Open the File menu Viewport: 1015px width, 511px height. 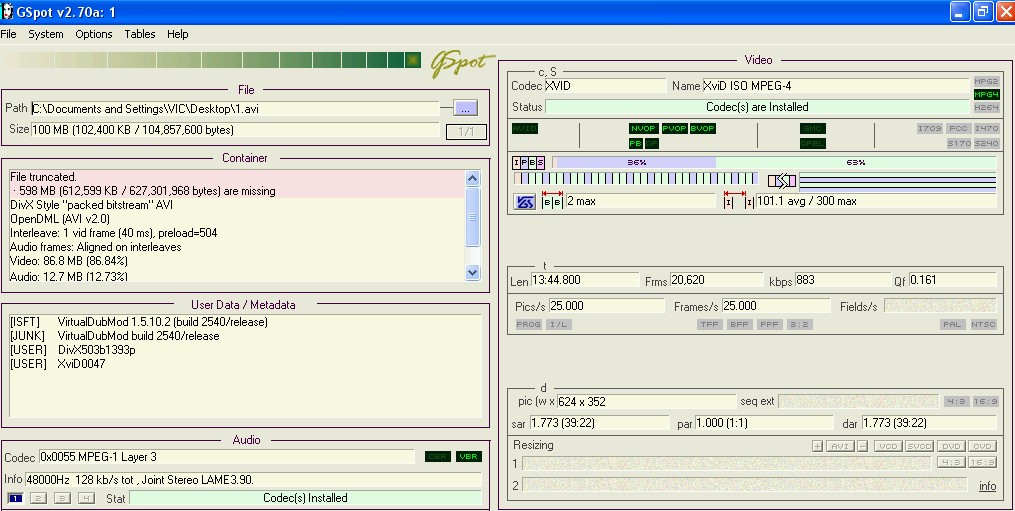(8, 34)
